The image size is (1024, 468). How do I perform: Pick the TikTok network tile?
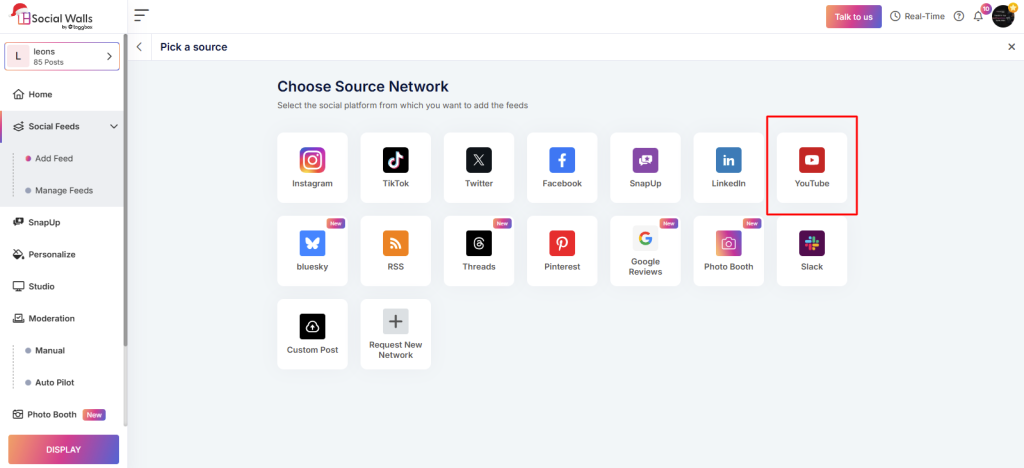point(395,167)
